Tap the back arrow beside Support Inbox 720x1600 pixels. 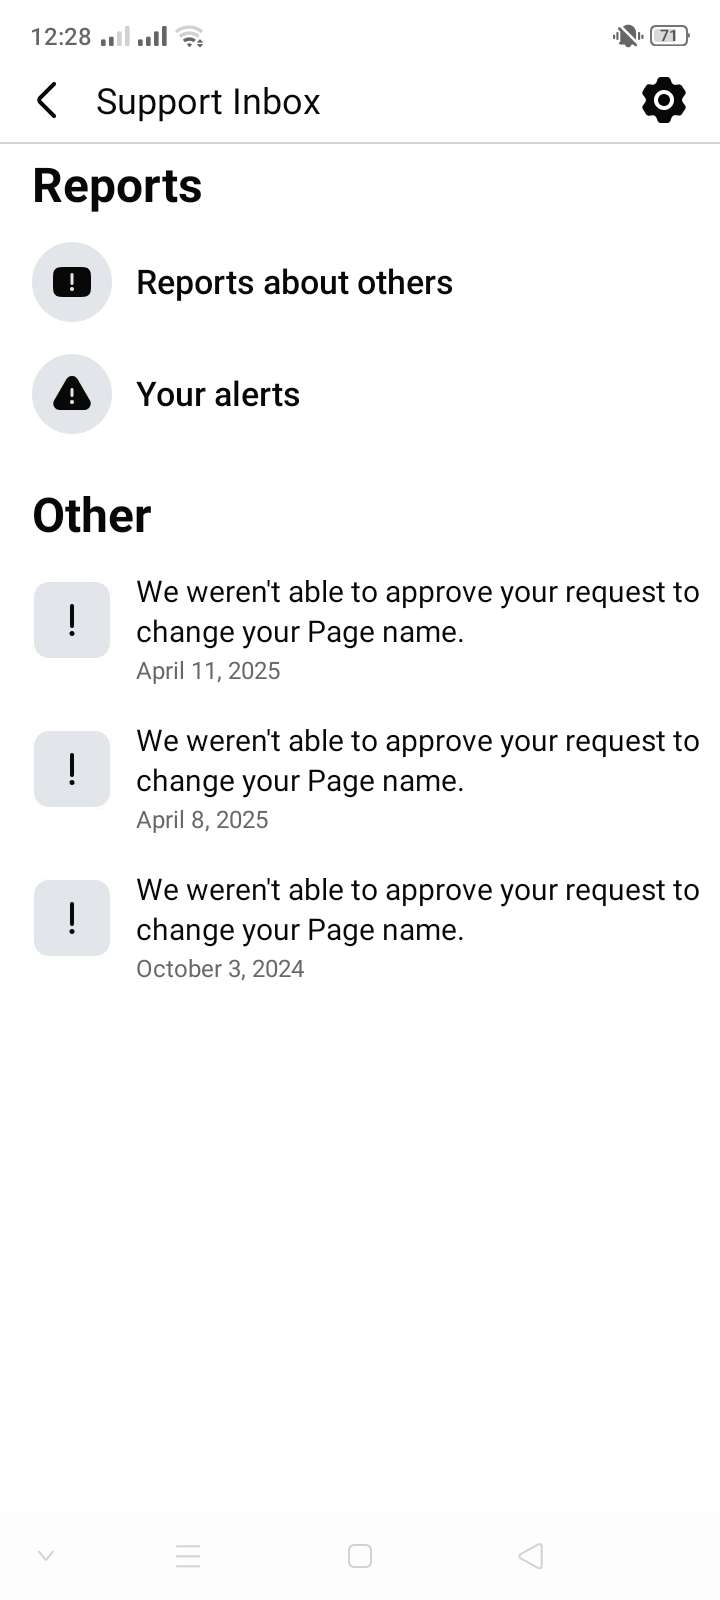point(46,101)
